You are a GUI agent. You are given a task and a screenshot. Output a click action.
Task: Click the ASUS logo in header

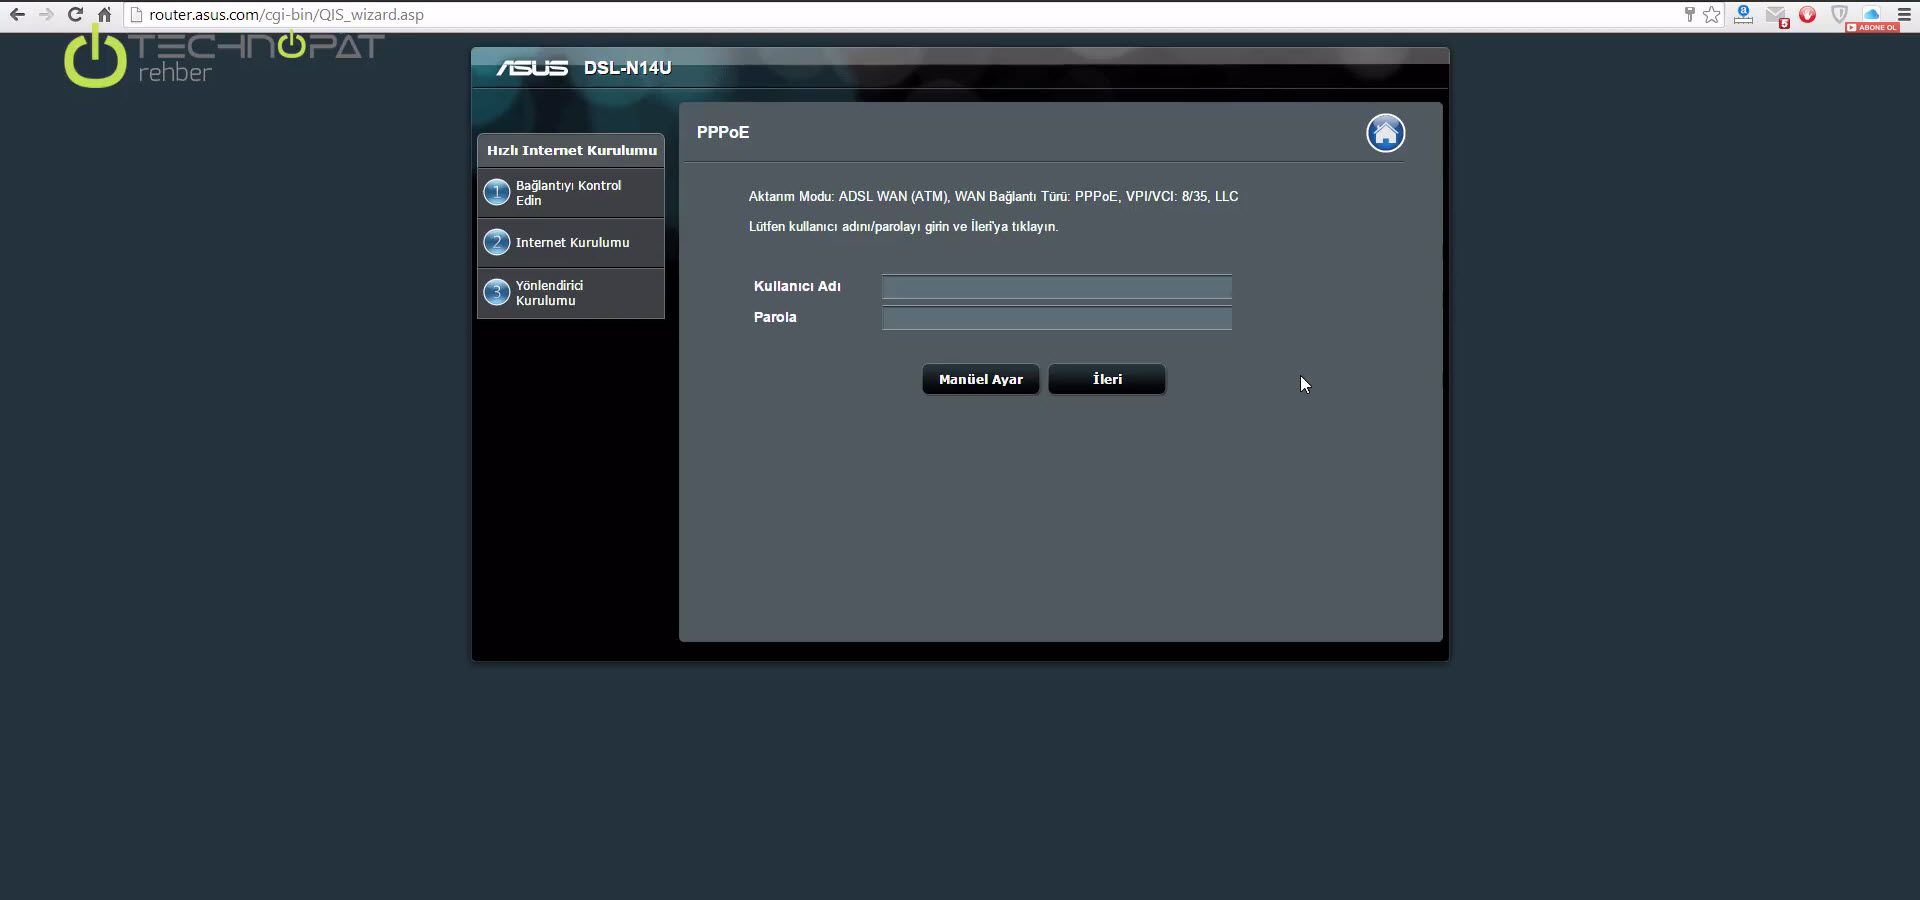coord(532,68)
